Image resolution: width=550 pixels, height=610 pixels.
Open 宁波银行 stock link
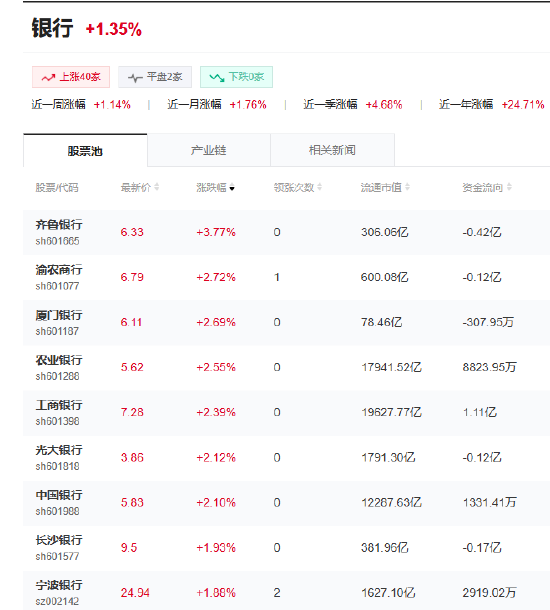(59, 585)
